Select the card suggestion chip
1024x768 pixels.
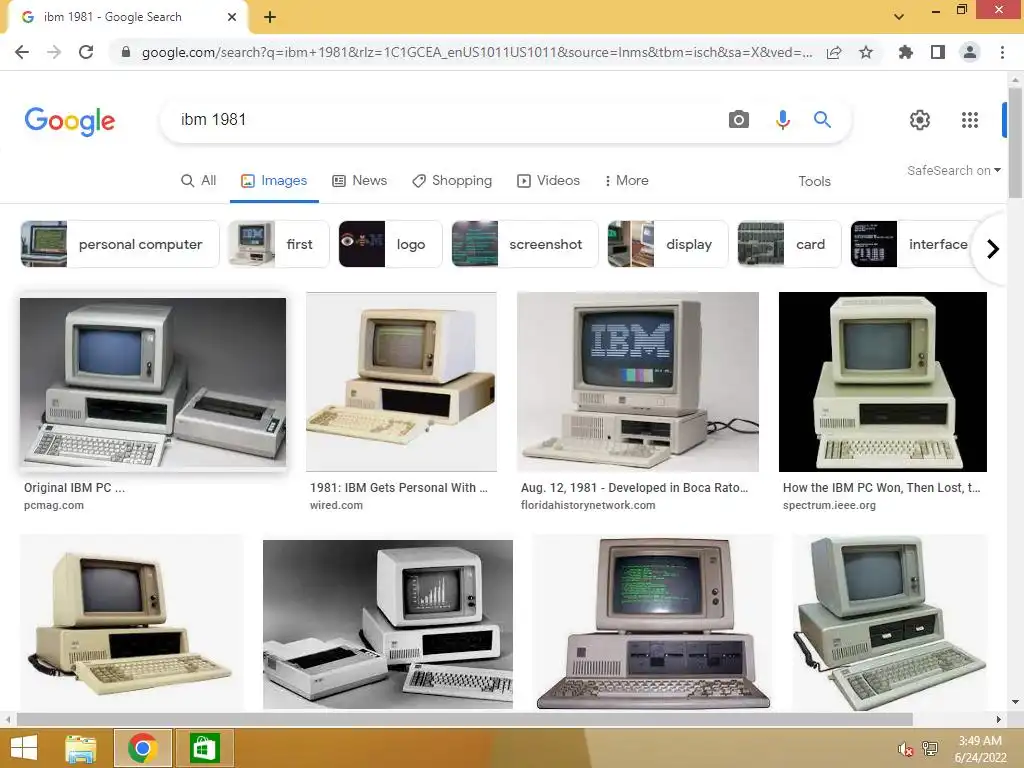tap(790, 244)
